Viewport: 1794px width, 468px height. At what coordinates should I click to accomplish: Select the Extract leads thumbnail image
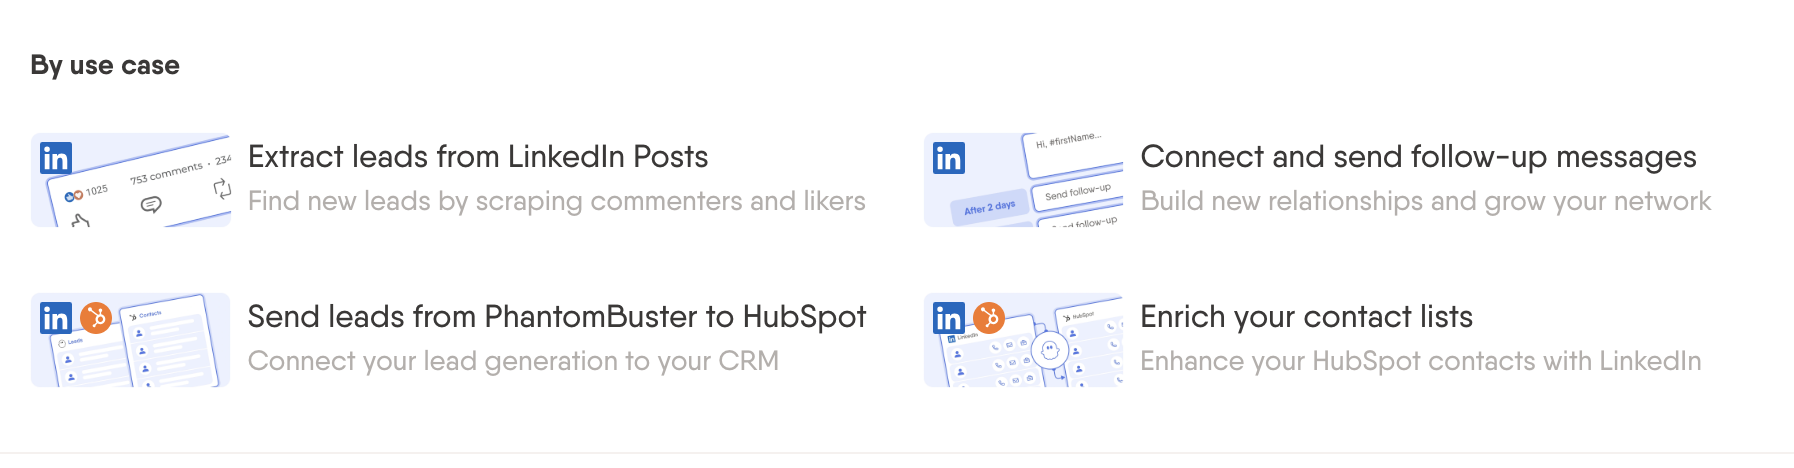[x=131, y=180]
